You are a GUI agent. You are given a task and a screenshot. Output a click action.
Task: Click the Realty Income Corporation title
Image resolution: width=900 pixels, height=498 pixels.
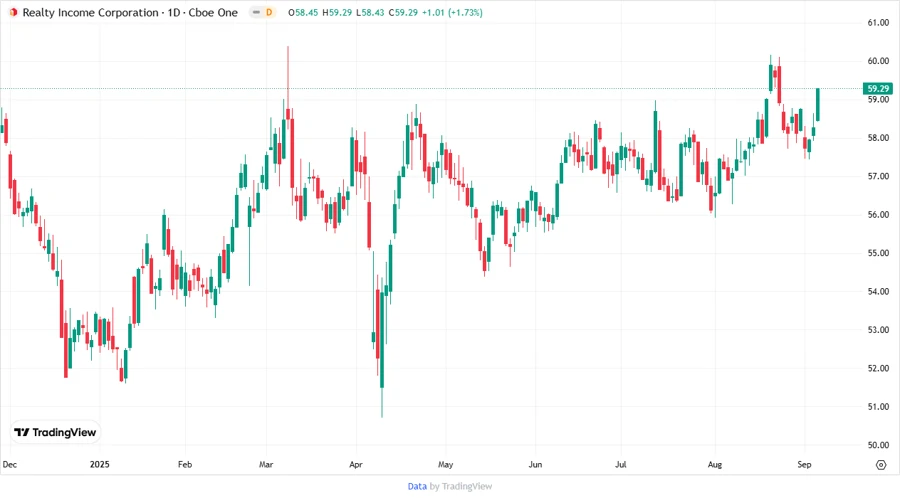[91, 13]
